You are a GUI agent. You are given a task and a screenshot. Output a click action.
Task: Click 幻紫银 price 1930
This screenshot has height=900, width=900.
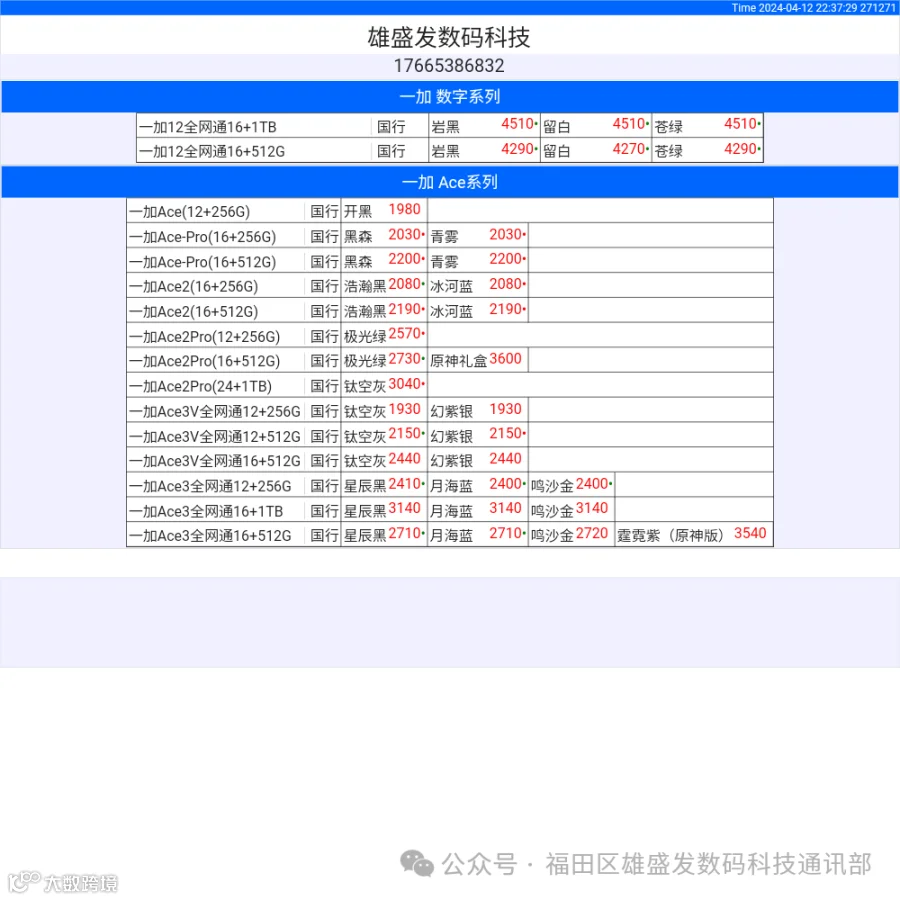pos(506,409)
